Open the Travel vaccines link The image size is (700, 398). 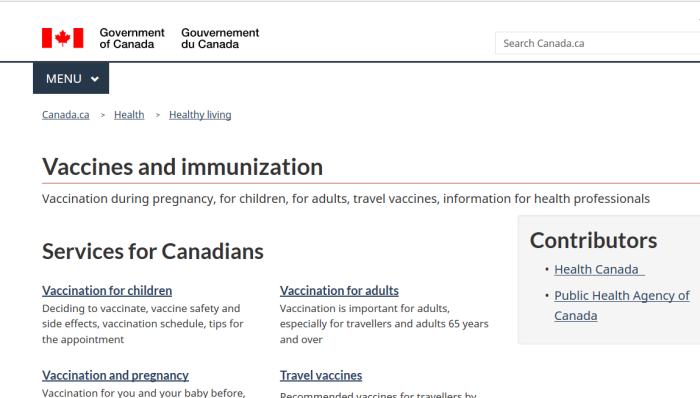tap(321, 375)
